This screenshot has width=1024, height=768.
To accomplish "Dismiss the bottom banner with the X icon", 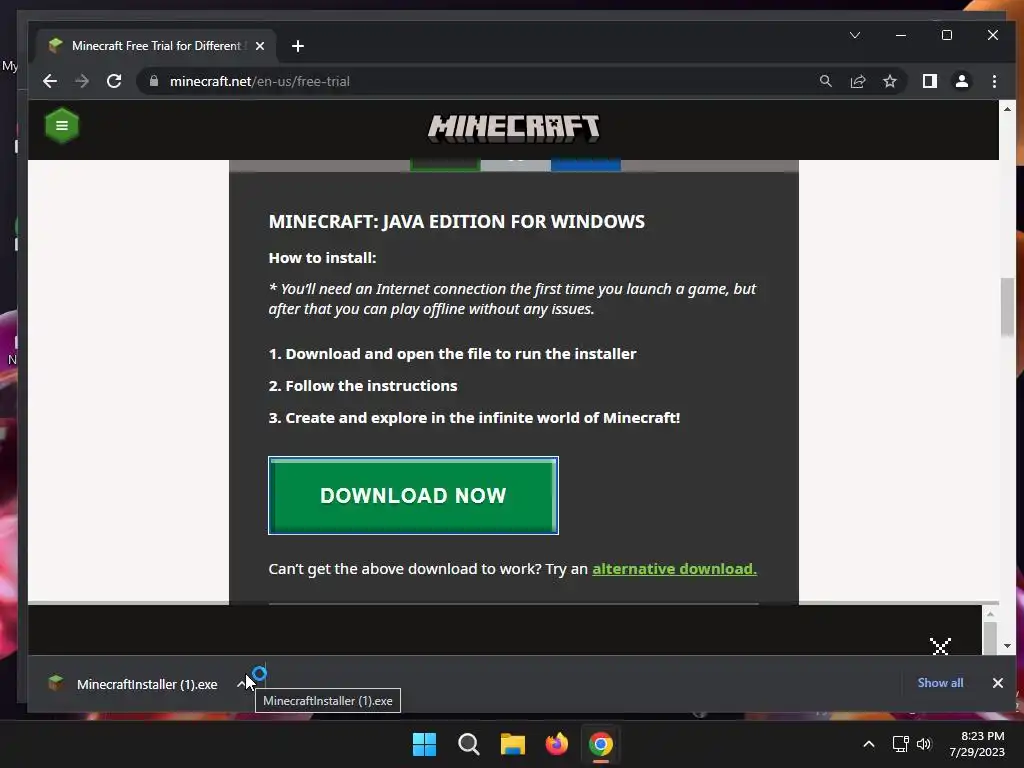I will pyautogui.click(x=940, y=647).
